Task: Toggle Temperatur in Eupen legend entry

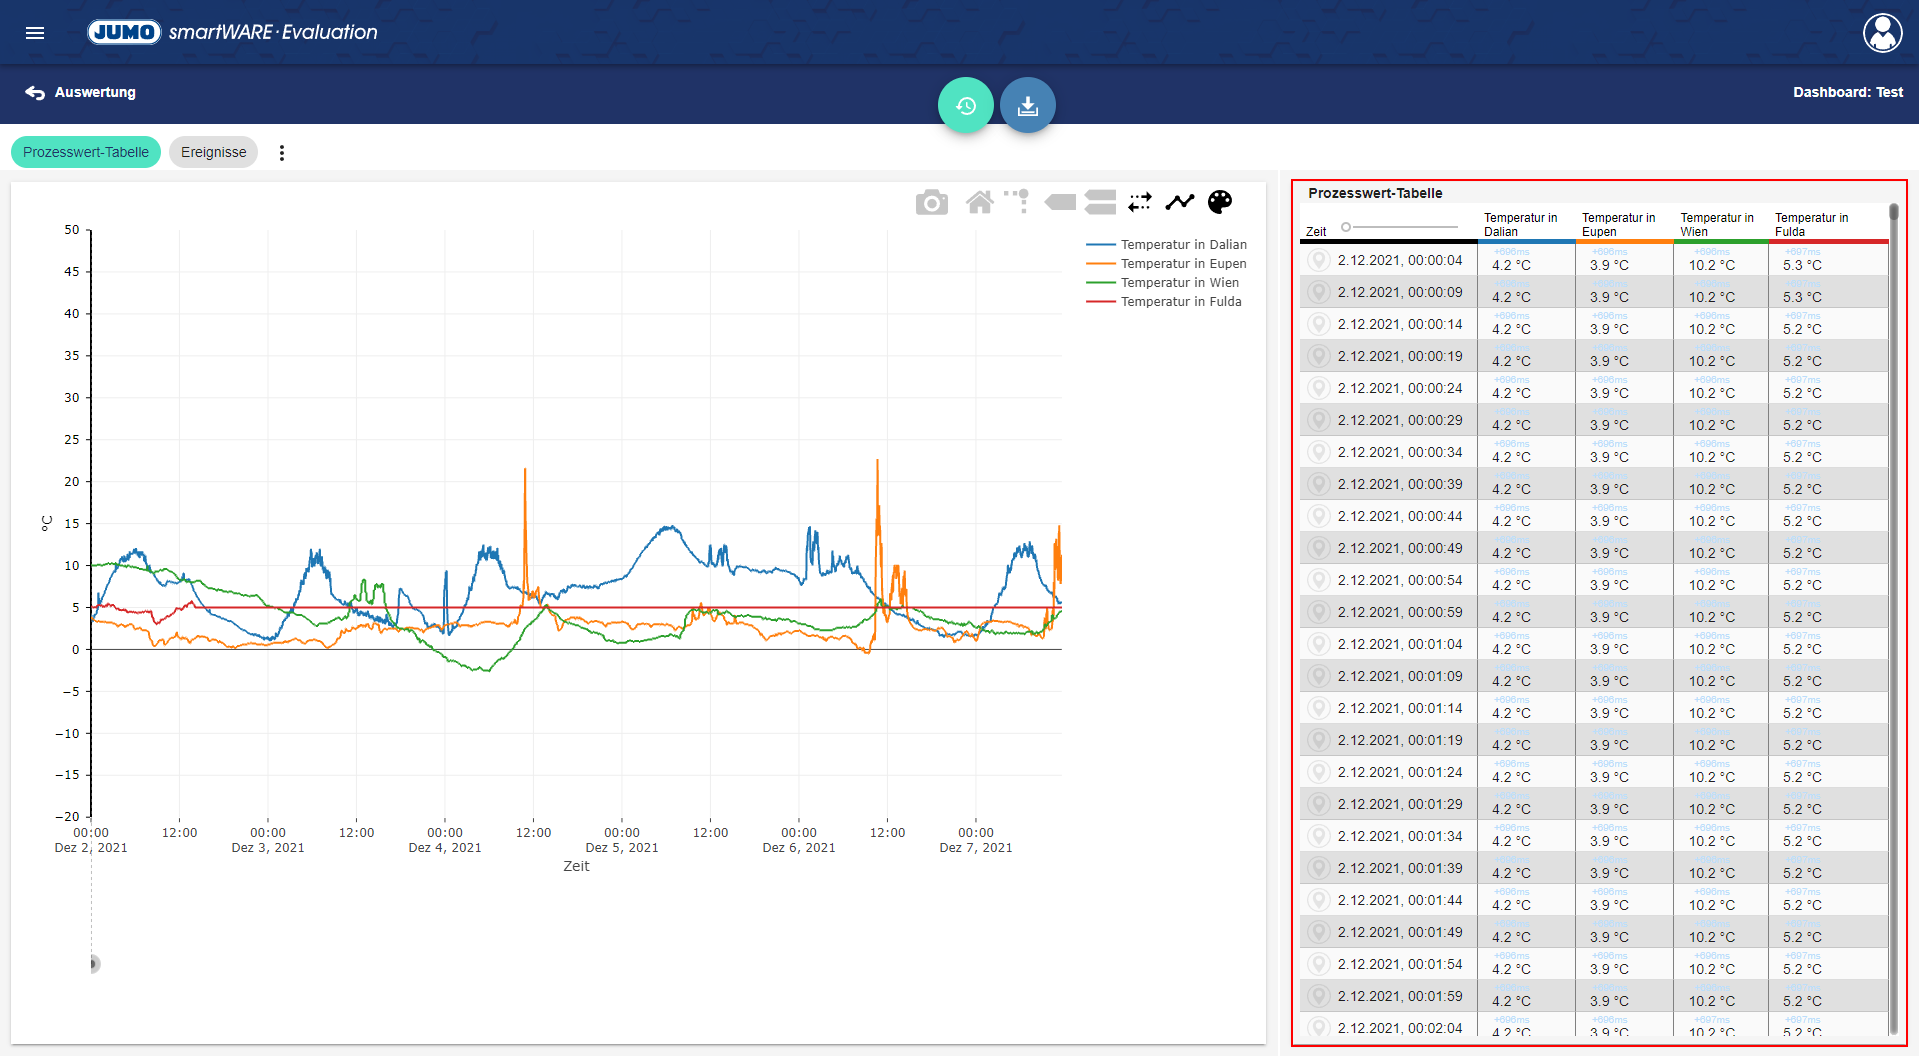Action: pos(1183,264)
